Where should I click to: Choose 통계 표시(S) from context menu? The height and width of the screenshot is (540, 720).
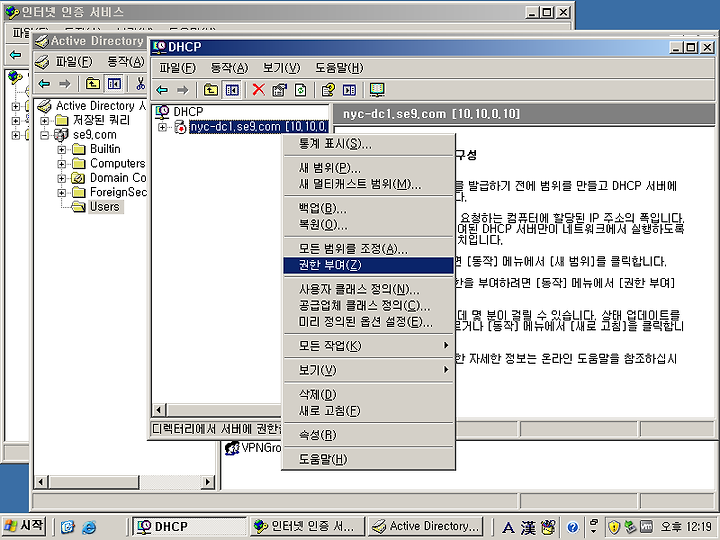click(368, 144)
